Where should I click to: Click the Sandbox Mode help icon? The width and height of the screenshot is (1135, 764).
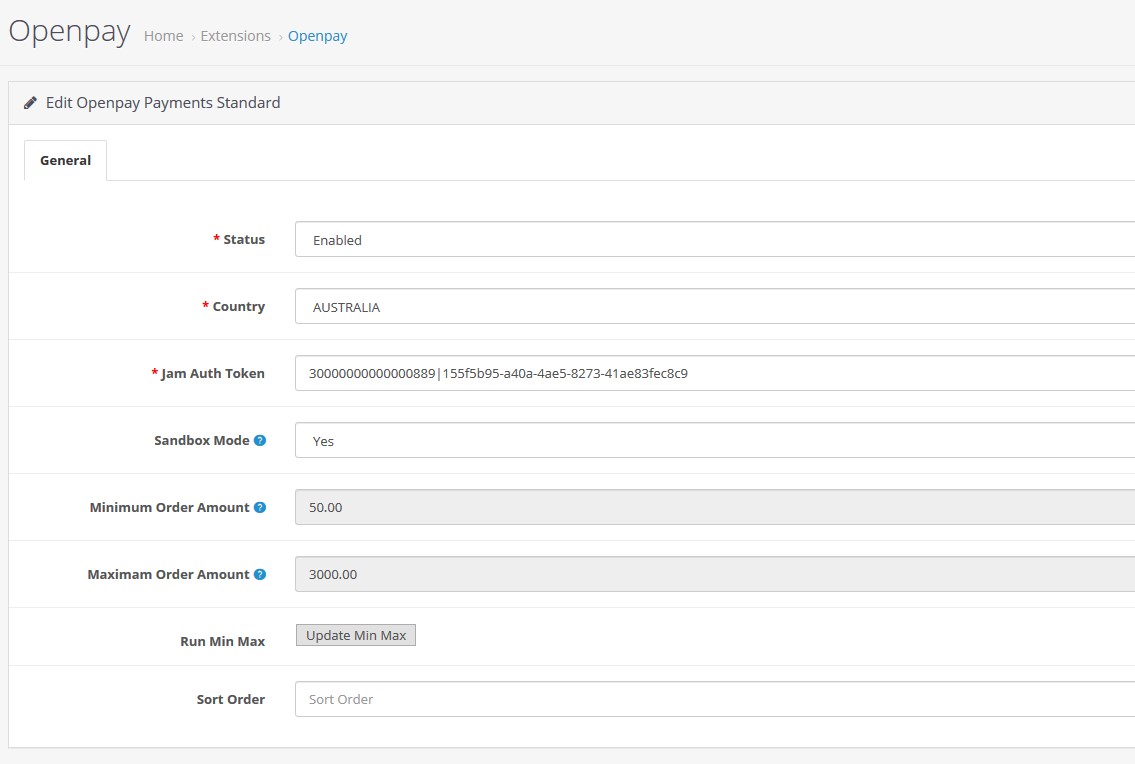coord(260,440)
